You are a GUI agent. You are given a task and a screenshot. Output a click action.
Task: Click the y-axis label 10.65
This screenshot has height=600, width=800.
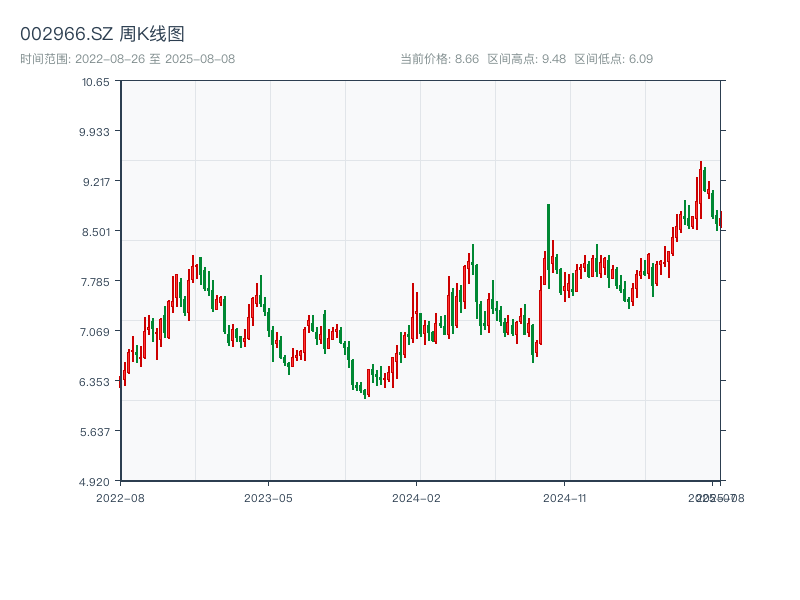point(95,82)
